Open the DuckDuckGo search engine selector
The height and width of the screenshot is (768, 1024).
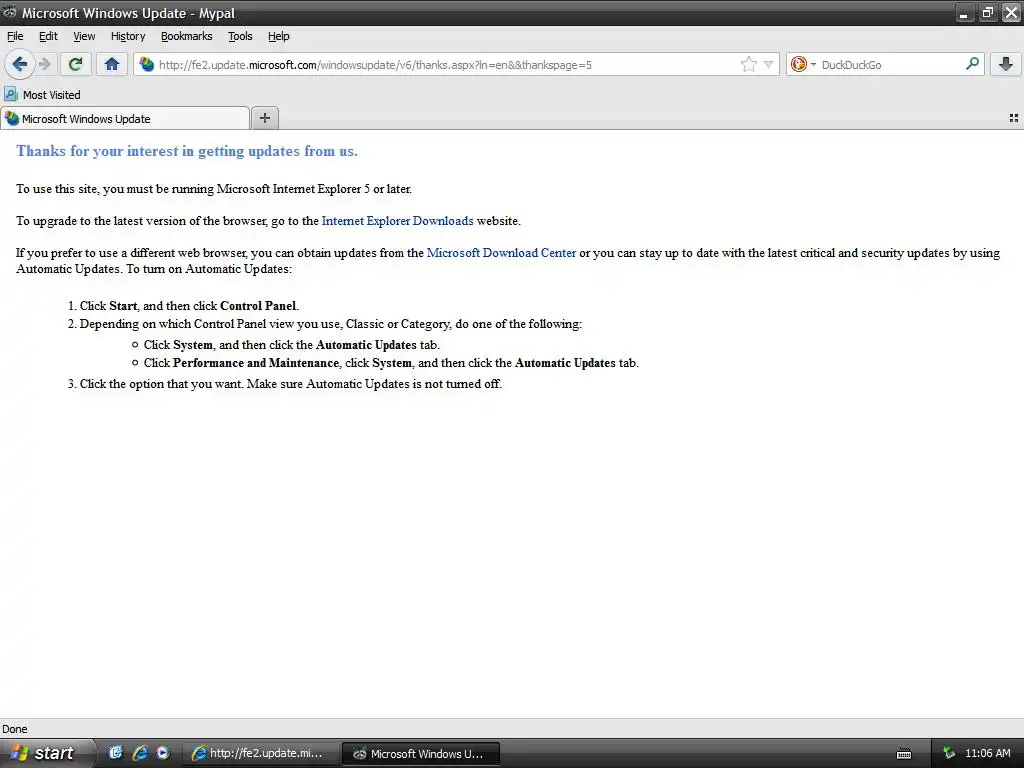(x=803, y=64)
